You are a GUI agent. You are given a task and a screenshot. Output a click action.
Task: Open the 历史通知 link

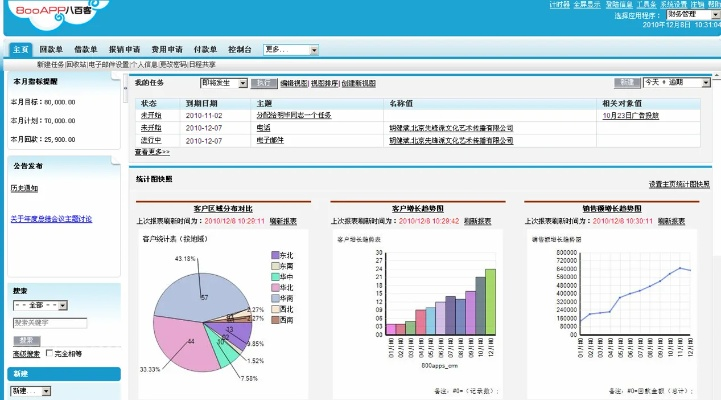pos(25,187)
